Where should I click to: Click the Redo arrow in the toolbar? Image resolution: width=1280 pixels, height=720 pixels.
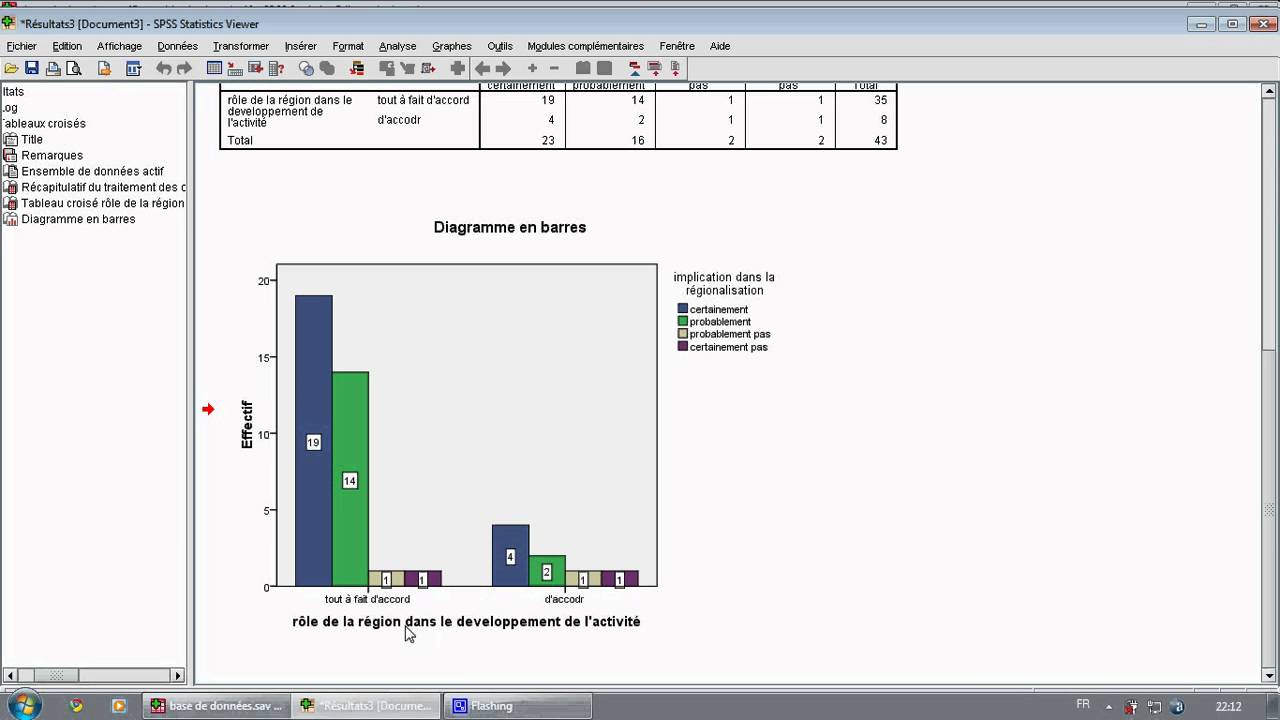tap(184, 68)
